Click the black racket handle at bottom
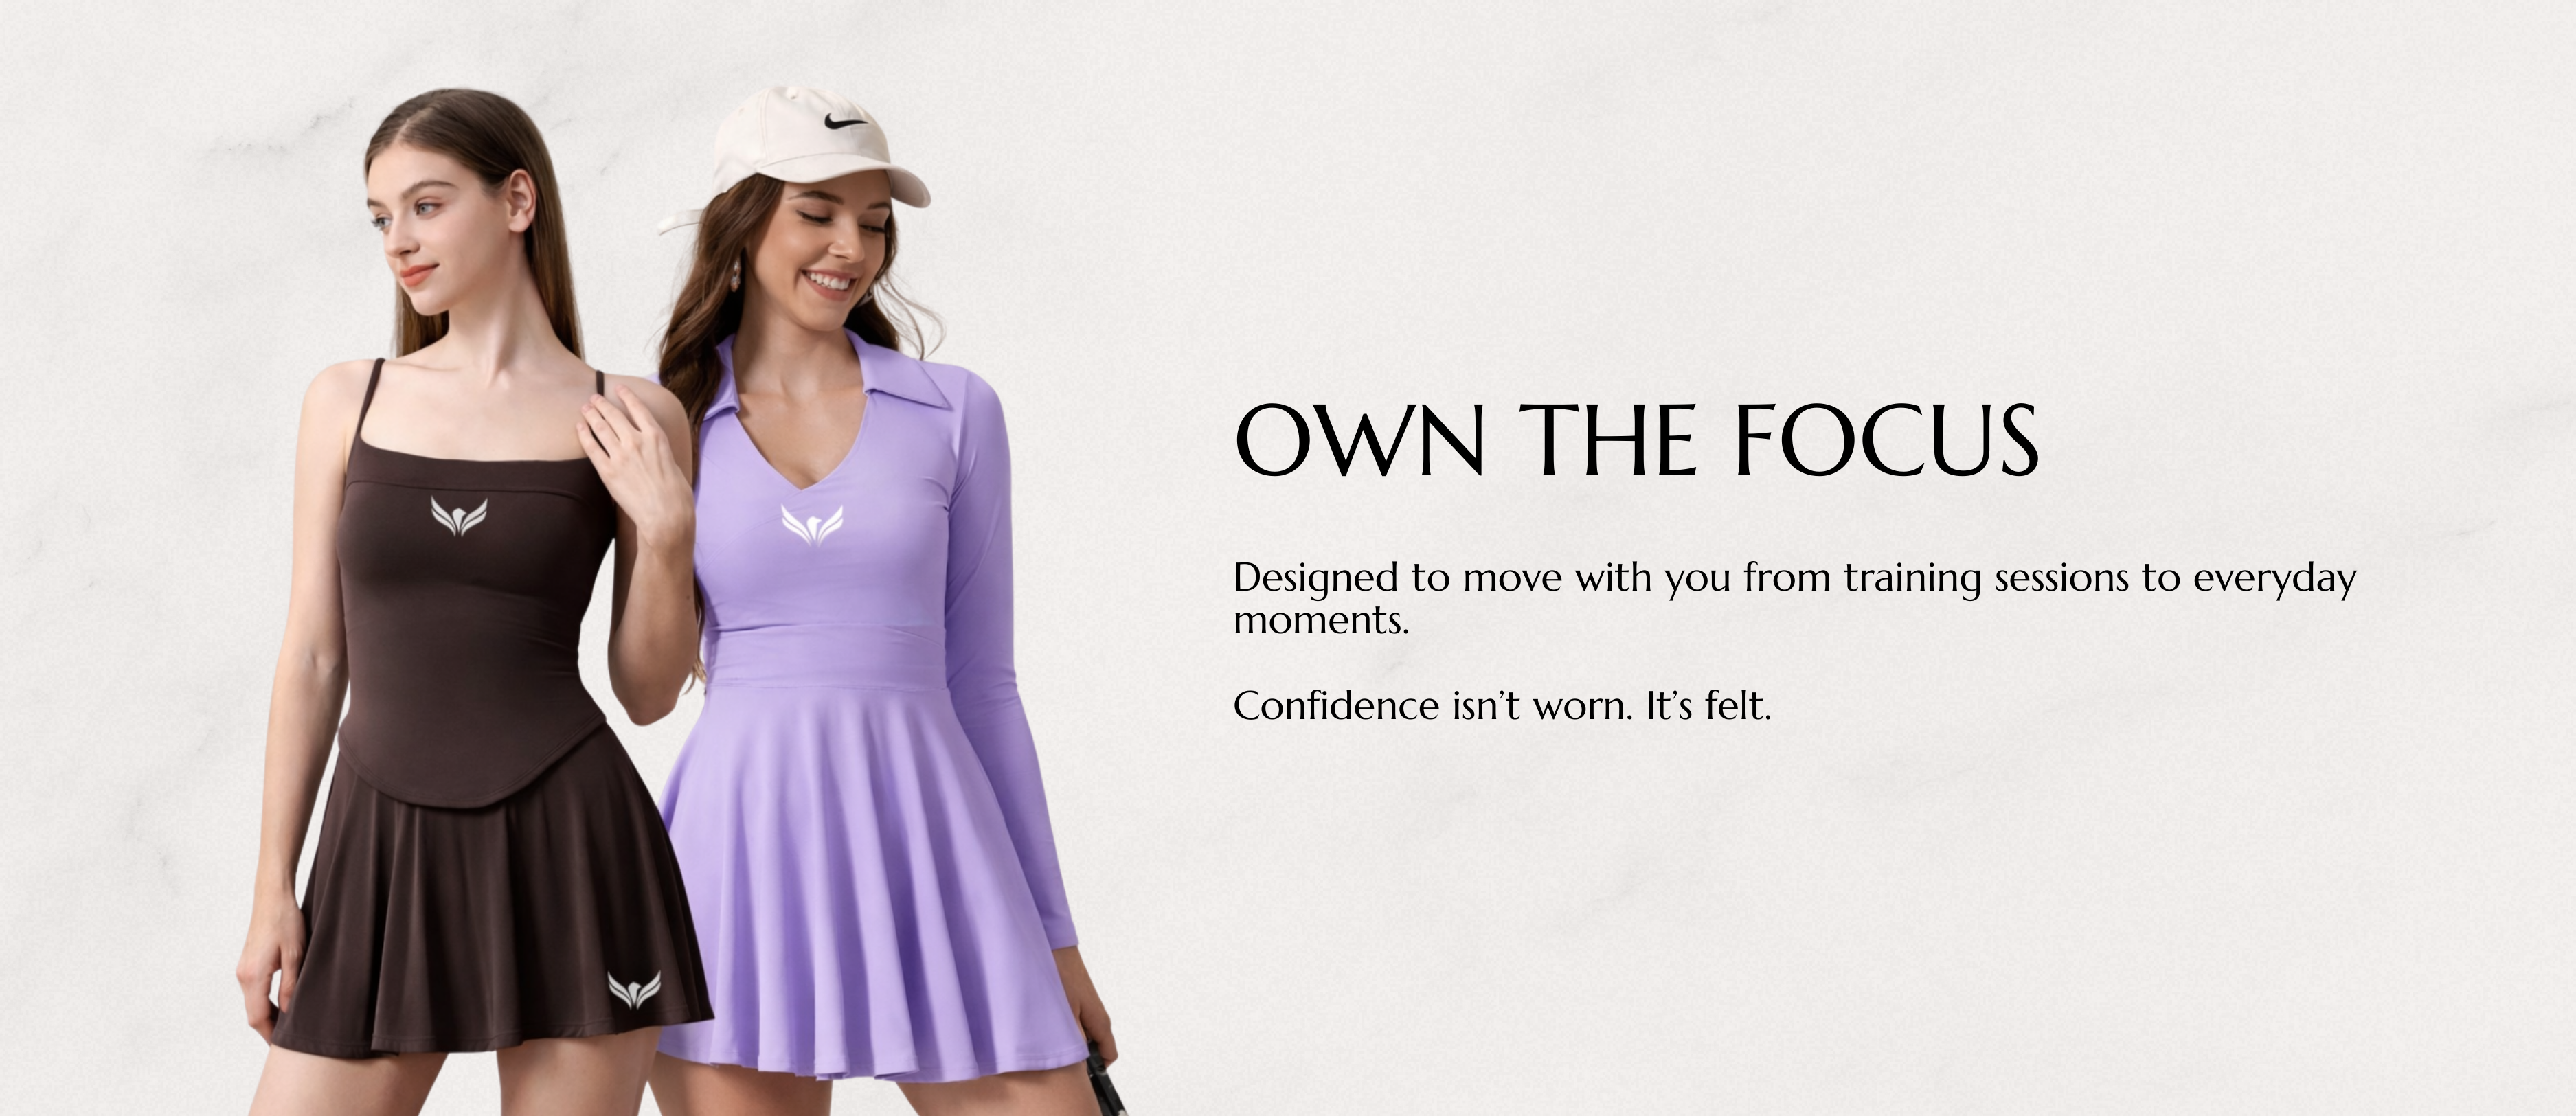Viewport: 2576px width, 1116px height. pyautogui.click(x=1106, y=1082)
